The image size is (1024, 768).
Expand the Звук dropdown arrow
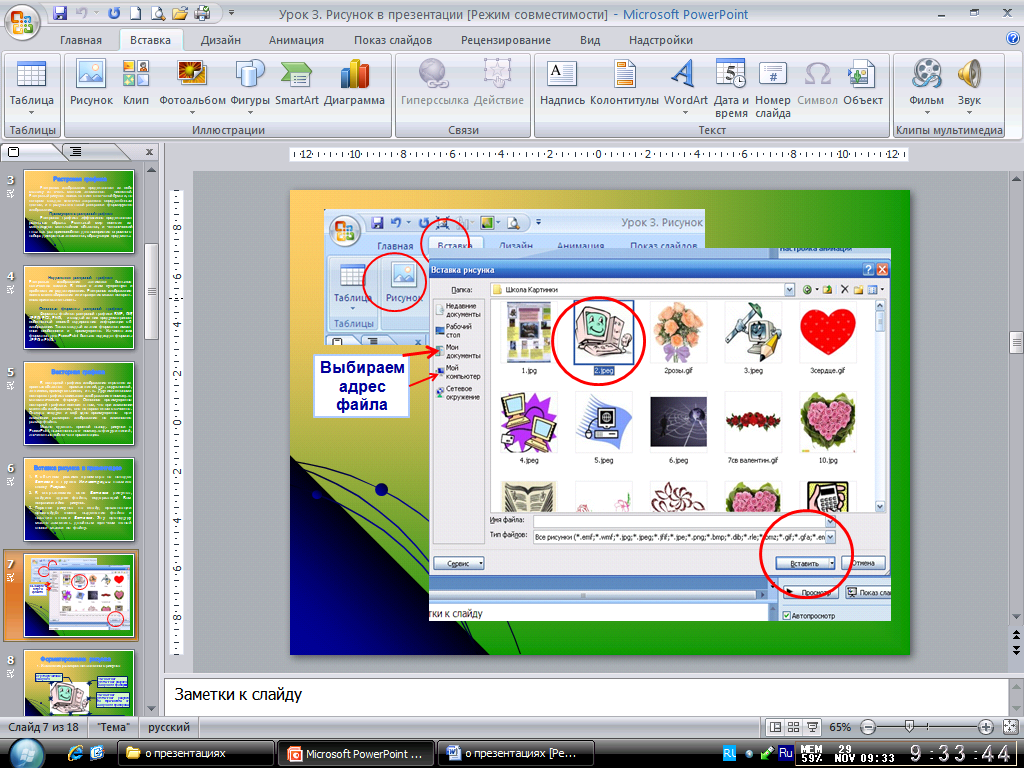tap(969, 112)
